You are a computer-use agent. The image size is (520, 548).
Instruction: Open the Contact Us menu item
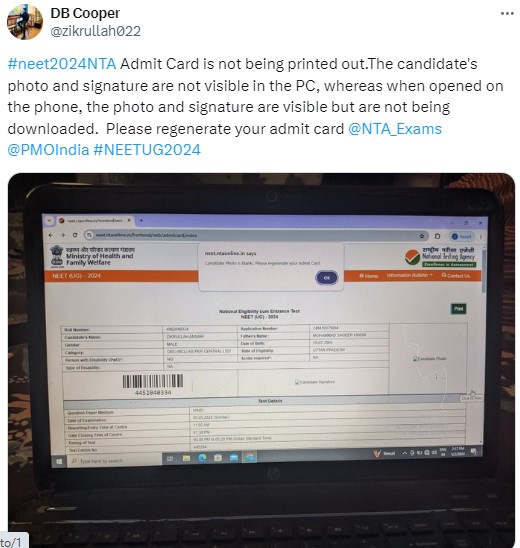[455, 276]
